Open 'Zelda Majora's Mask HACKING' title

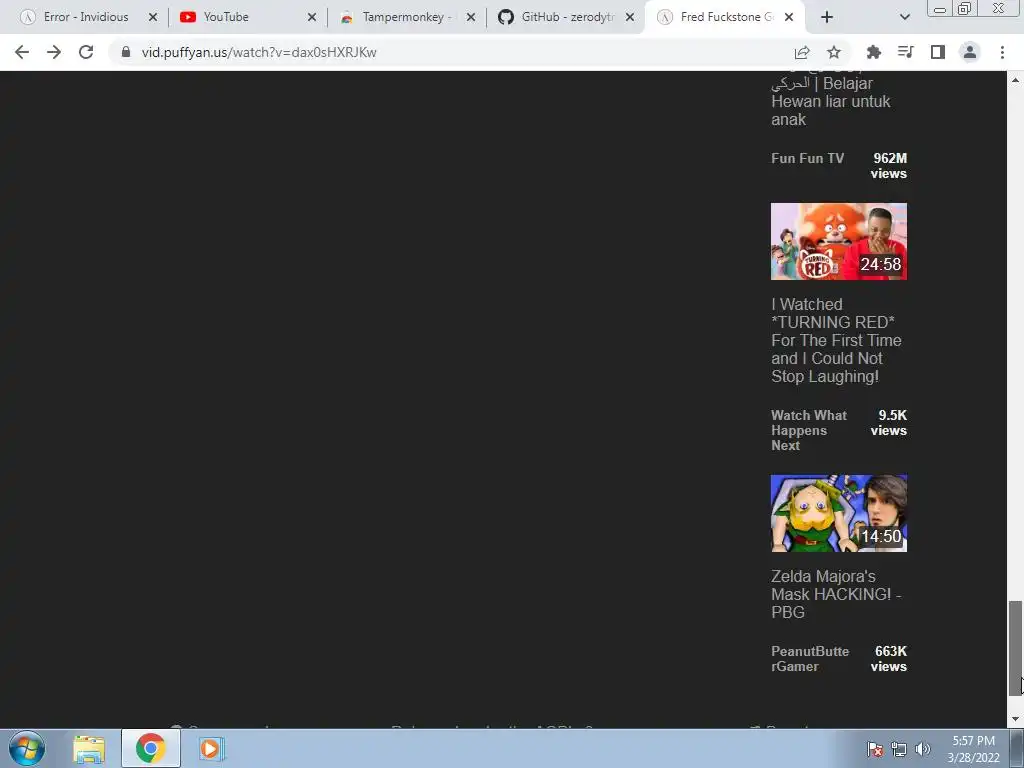[x=836, y=594]
